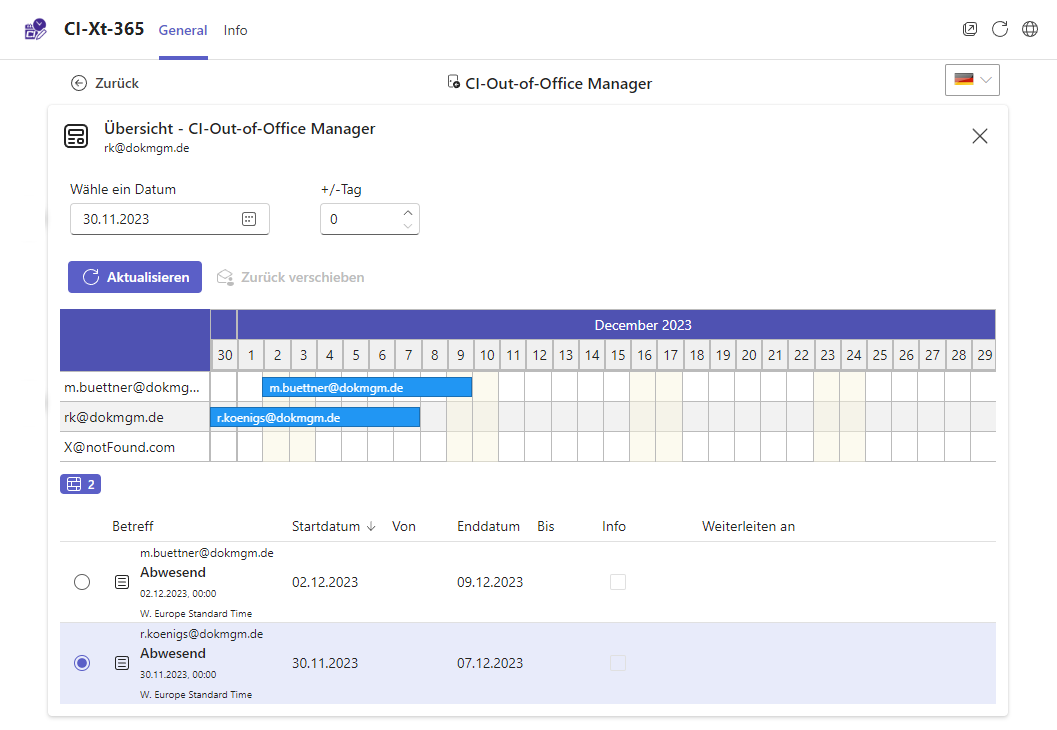Click document icon in r.koenigs row
1057x730 pixels.
[122, 663]
